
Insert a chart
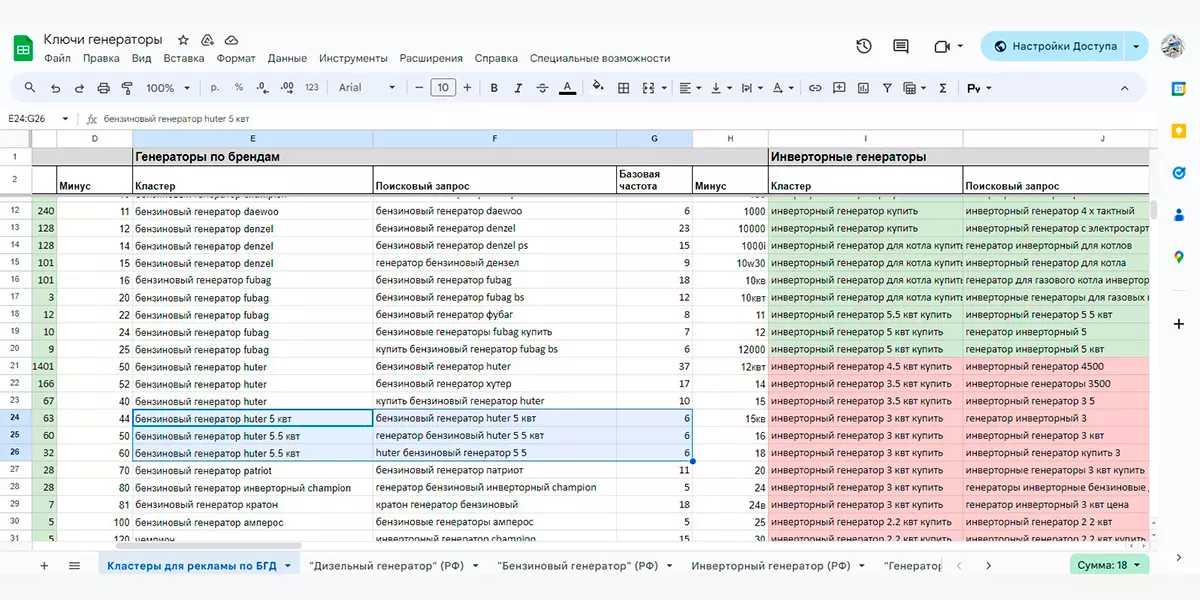coord(863,88)
